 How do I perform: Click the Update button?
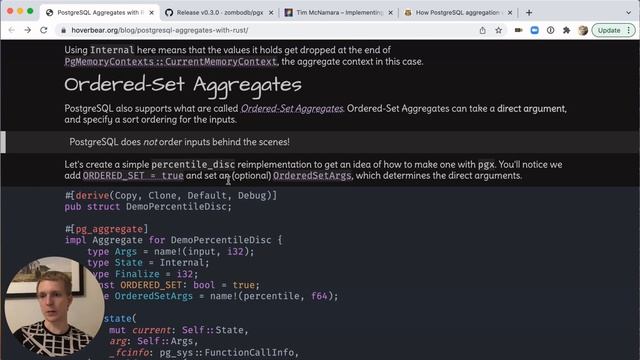[x=609, y=30]
